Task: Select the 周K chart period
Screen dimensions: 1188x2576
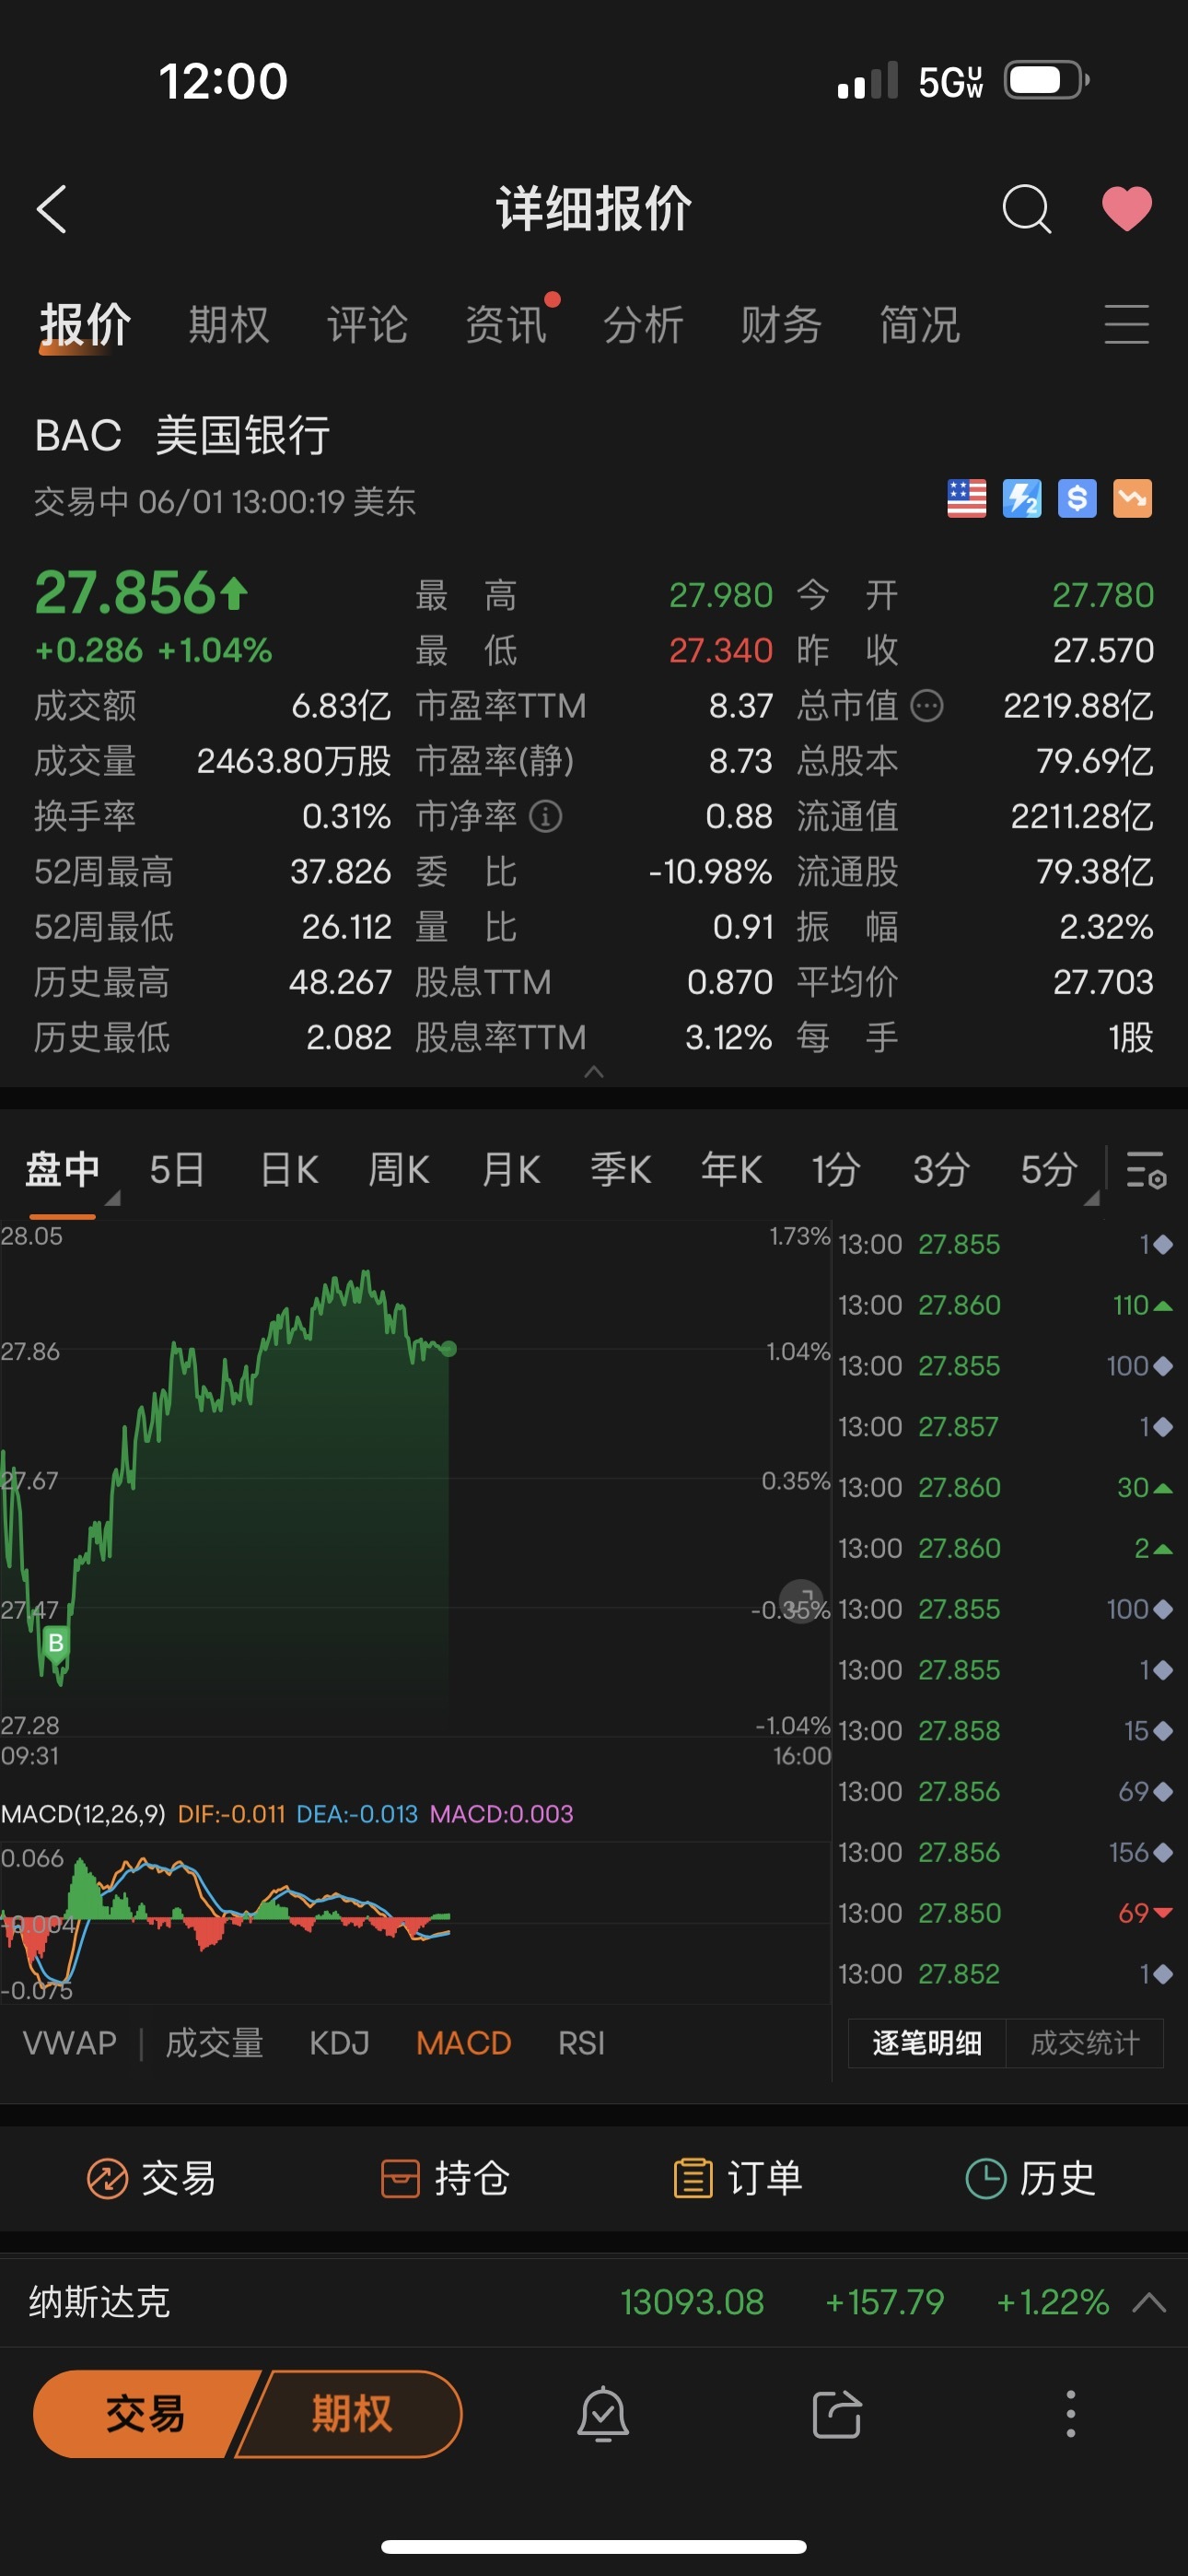Action: click(x=398, y=1169)
